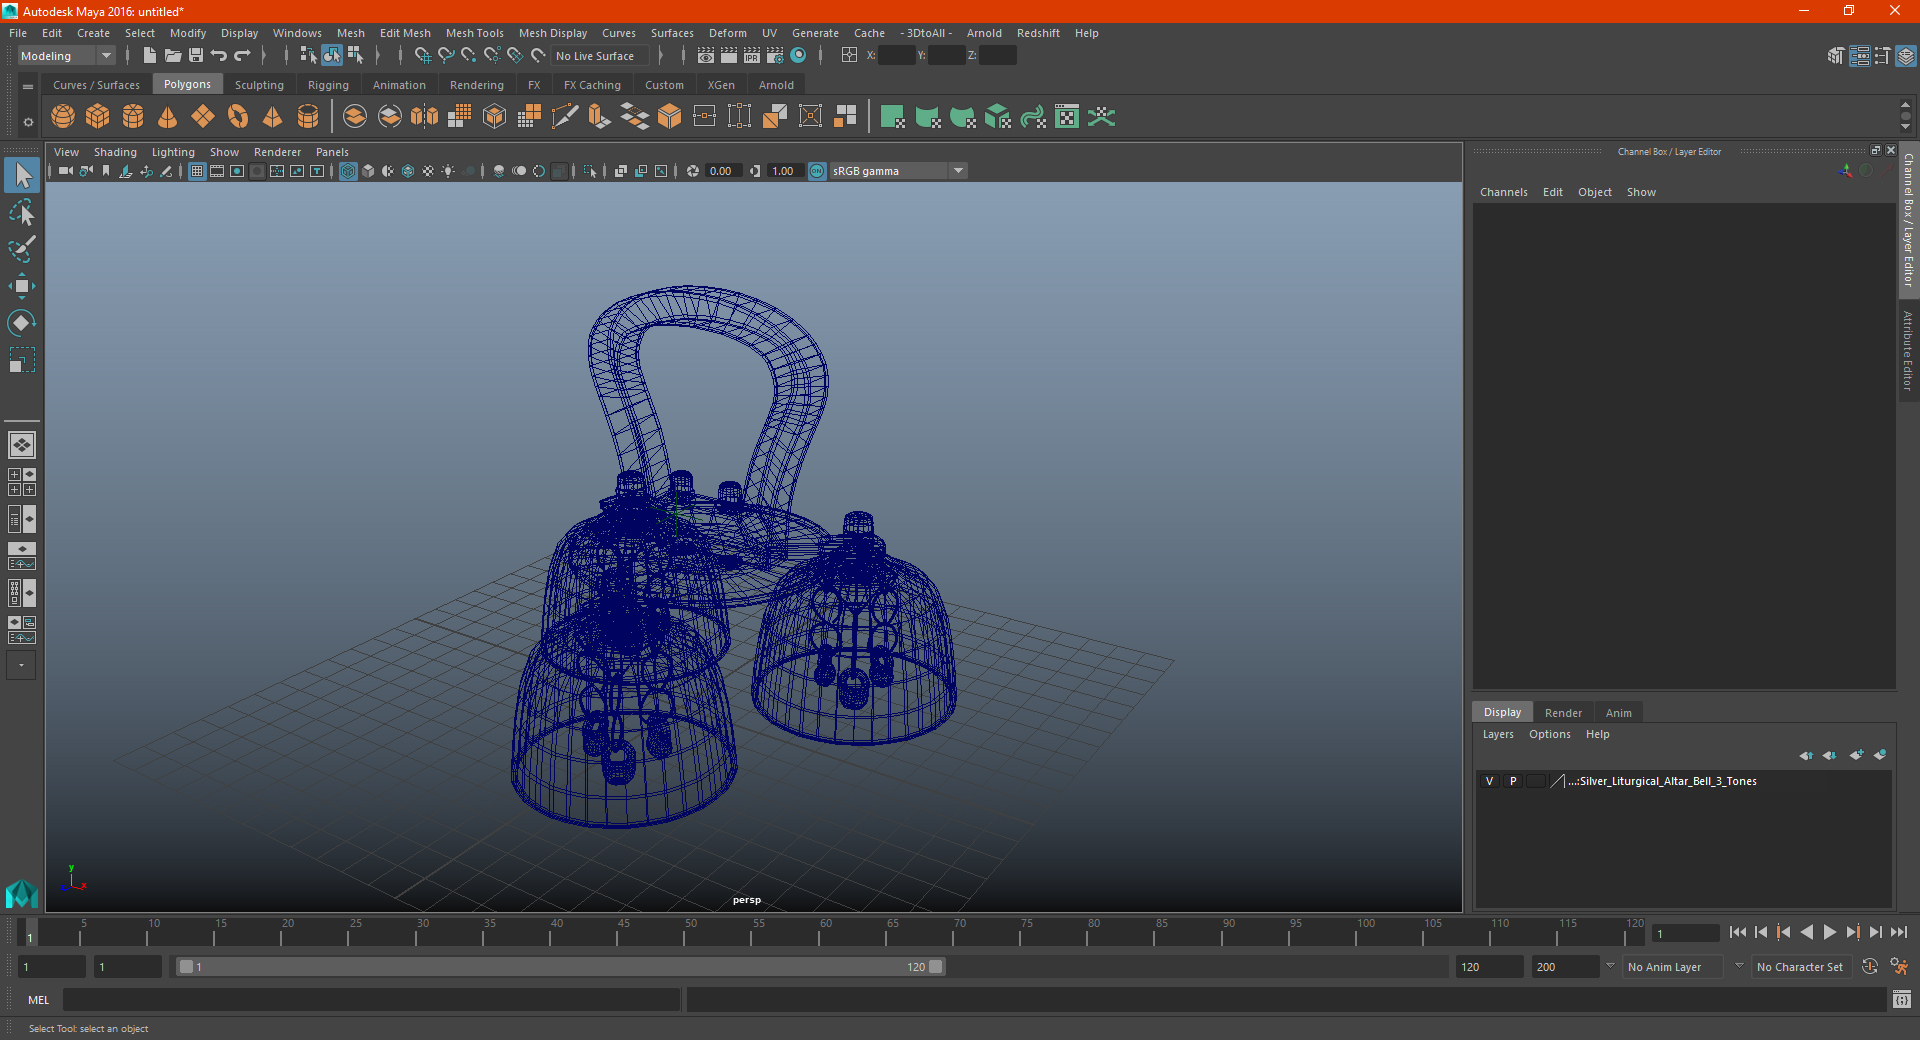
Task: Toggle the P playback box of the layer
Action: click(x=1513, y=781)
